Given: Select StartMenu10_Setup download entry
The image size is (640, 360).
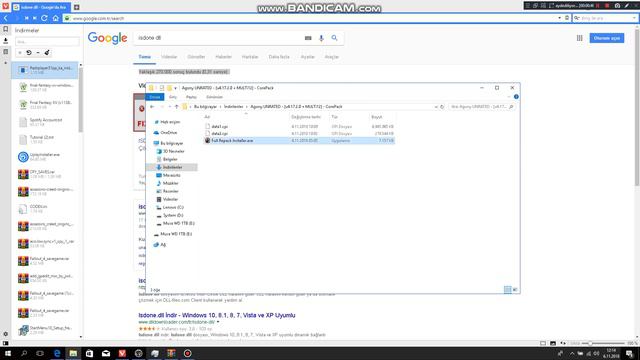Looking at the screenshot, I should pyautogui.click(x=46, y=330).
